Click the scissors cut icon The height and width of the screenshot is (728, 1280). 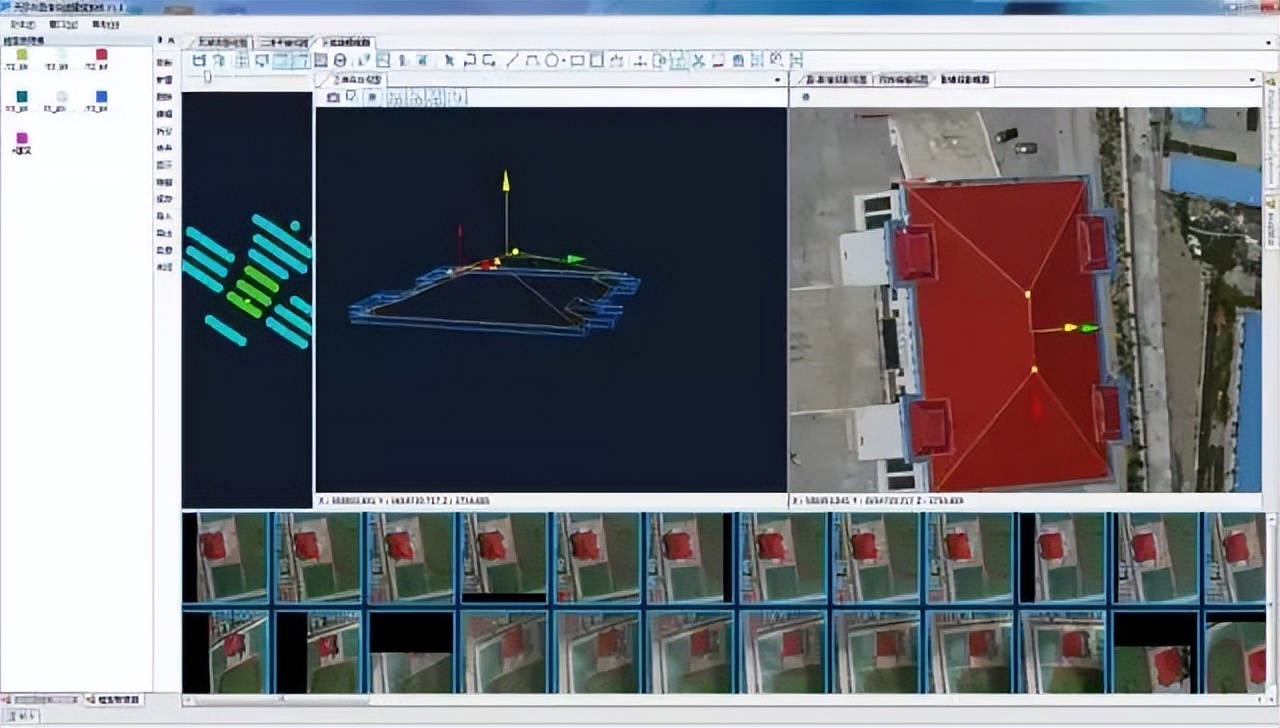point(699,61)
